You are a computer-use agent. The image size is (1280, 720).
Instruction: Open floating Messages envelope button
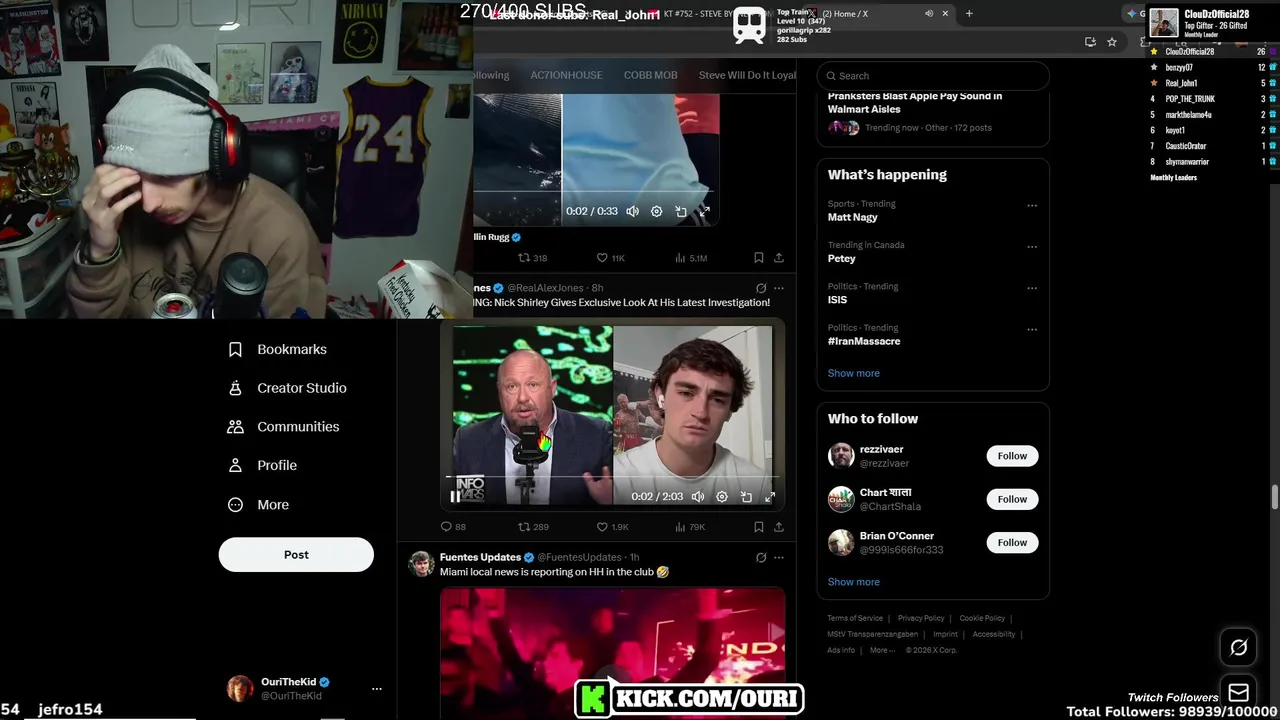[x=1238, y=693]
